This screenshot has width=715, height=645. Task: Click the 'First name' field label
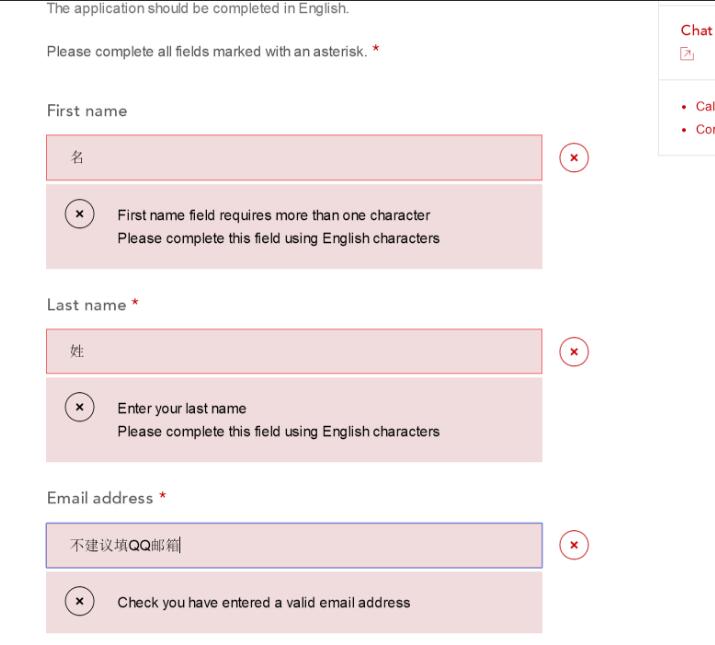pos(87,111)
